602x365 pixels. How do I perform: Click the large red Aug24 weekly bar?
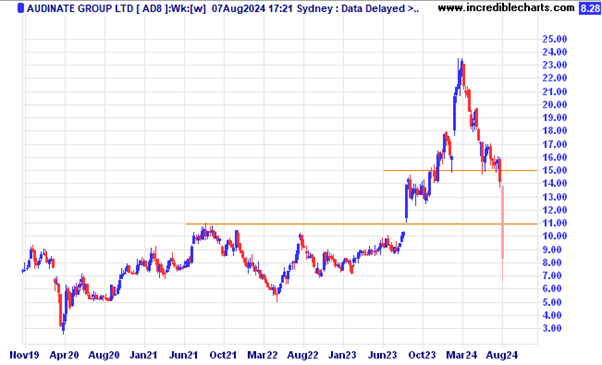point(502,234)
